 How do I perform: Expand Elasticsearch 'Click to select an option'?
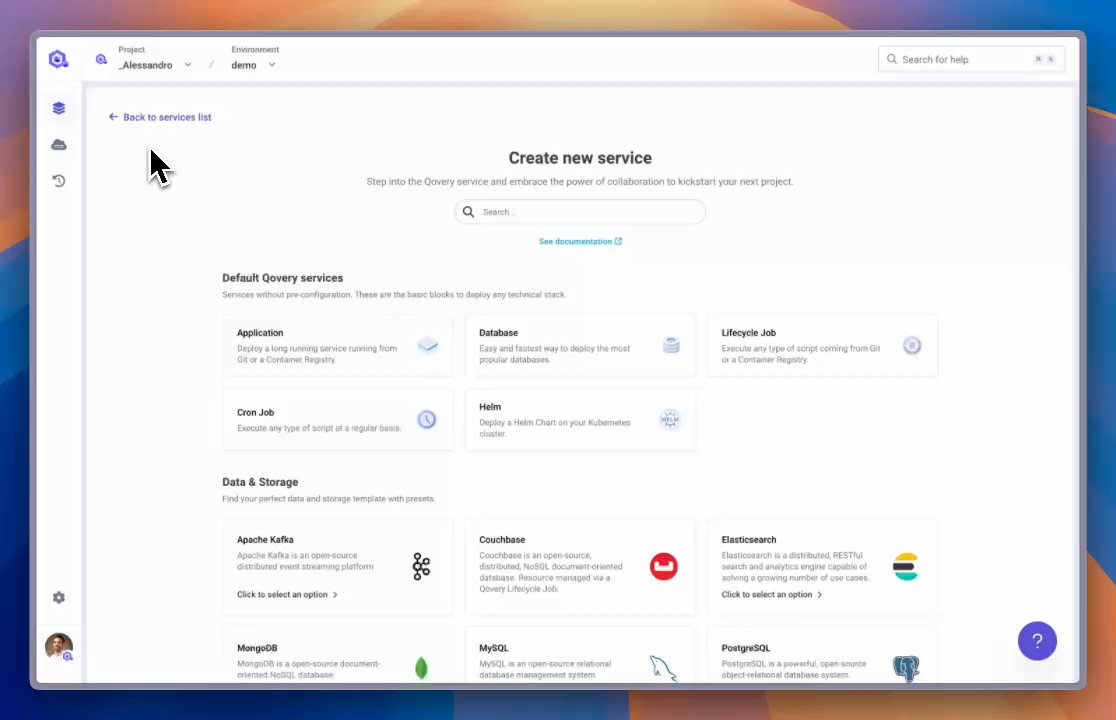click(772, 594)
